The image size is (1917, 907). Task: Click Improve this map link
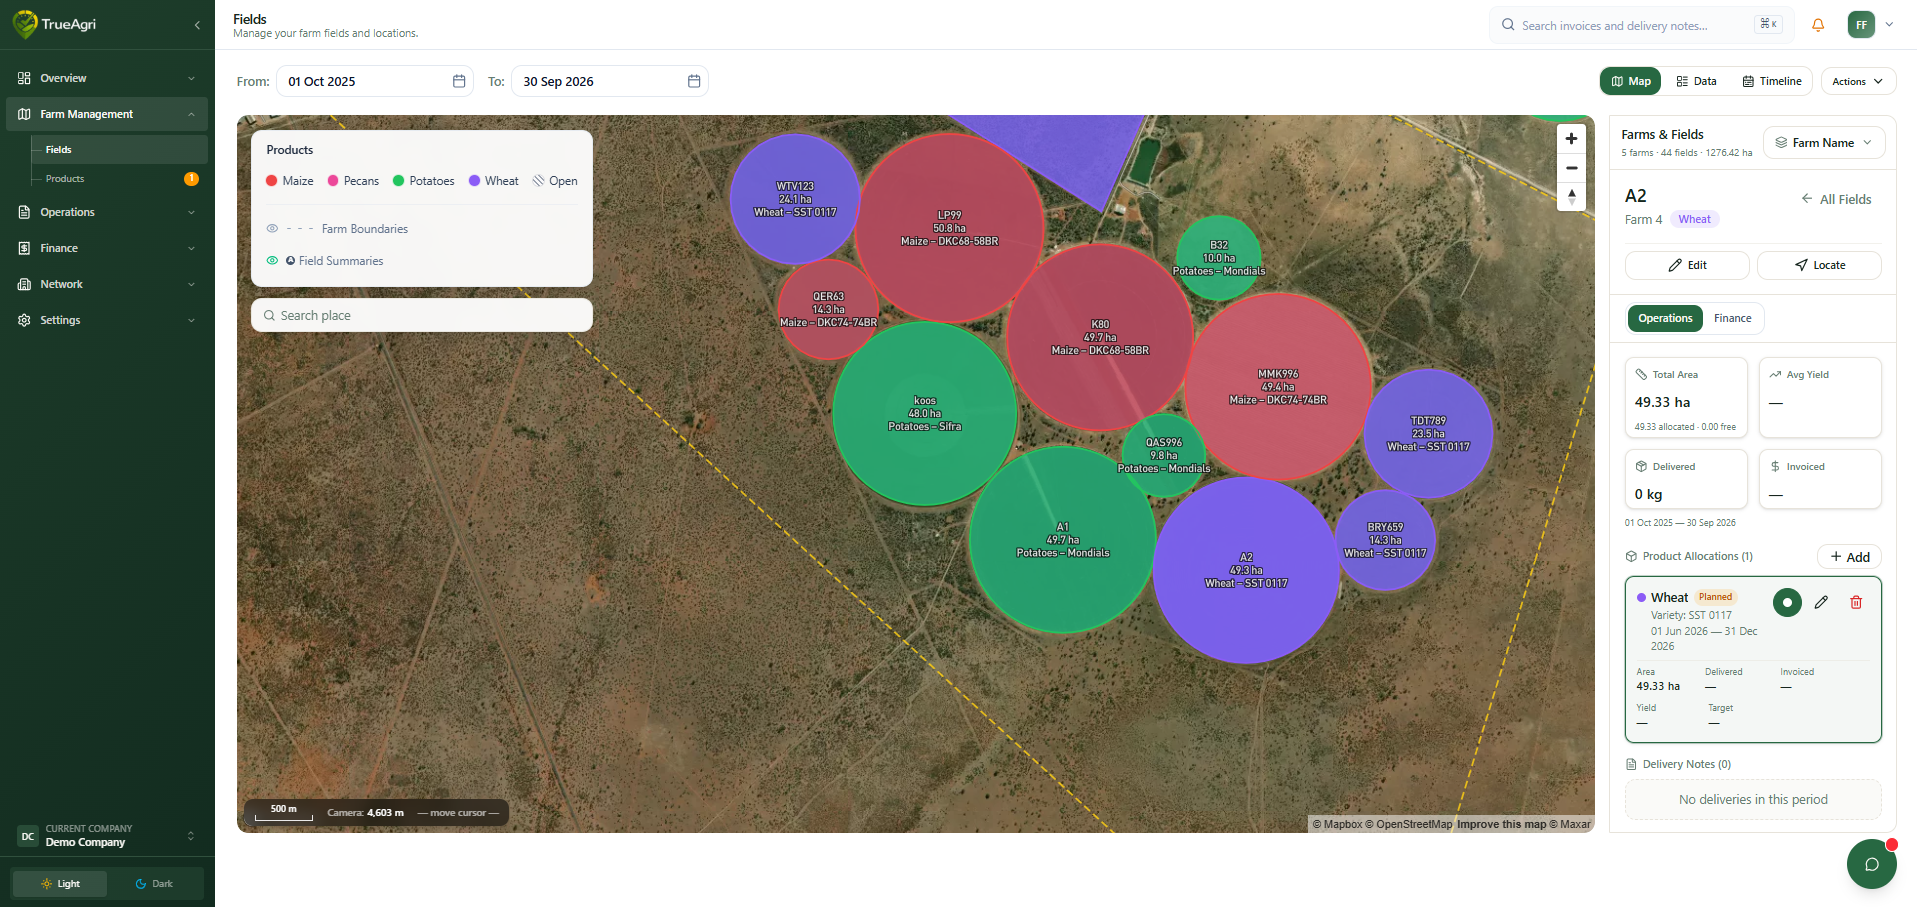pyautogui.click(x=1501, y=824)
